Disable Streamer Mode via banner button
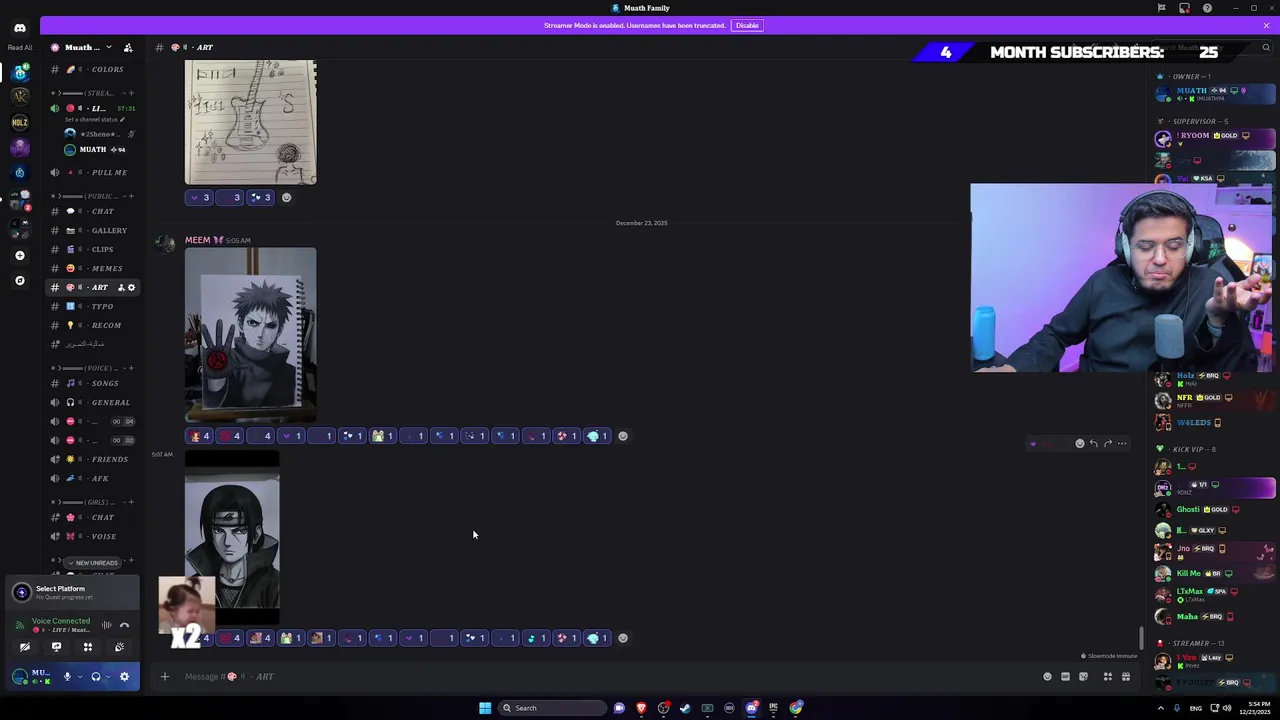 (x=747, y=25)
